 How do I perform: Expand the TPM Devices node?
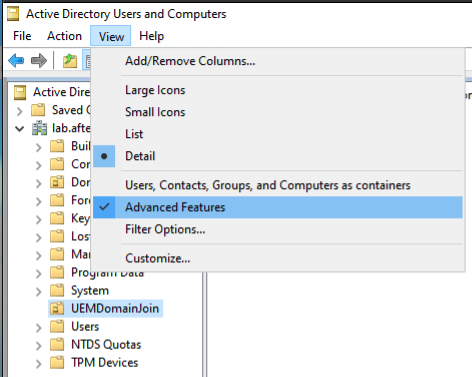tap(39, 363)
